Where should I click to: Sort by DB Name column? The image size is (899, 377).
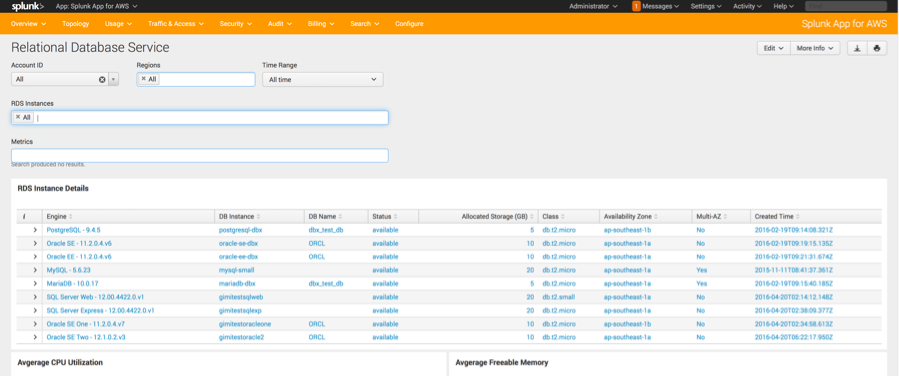pyautogui.click(x=325, y=217)
